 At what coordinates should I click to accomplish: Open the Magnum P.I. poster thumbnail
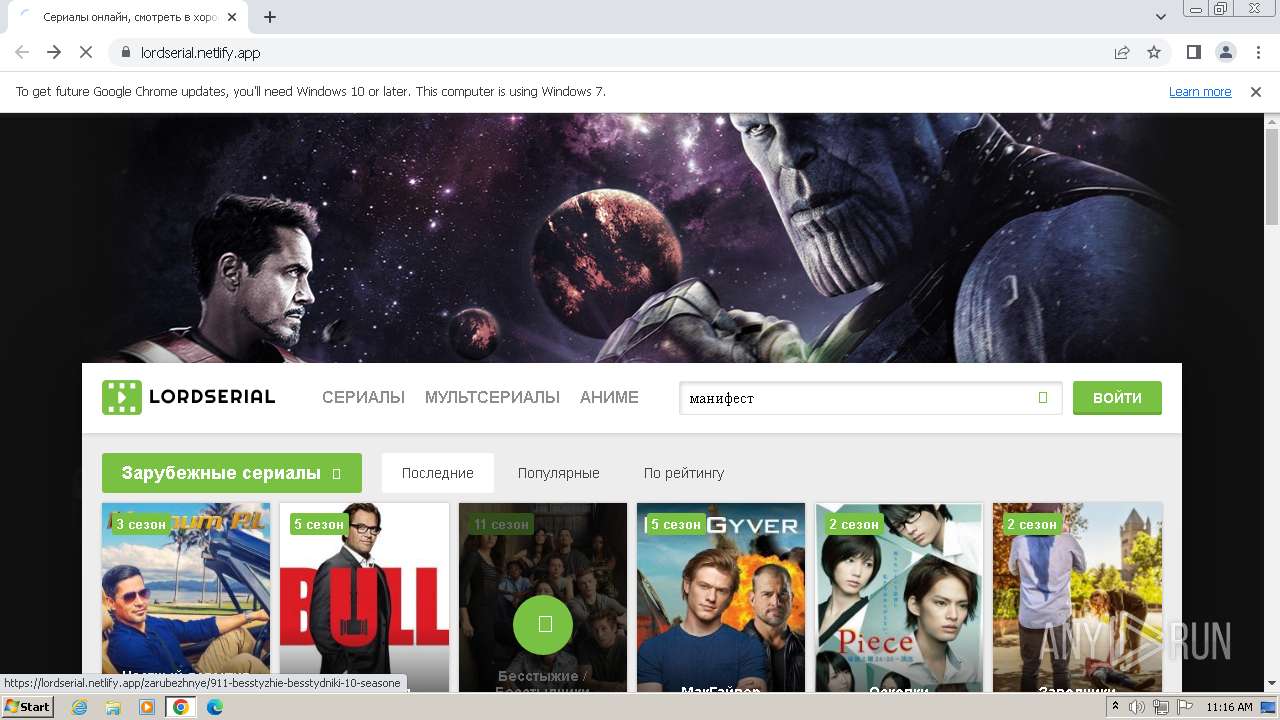pos(186,597)
